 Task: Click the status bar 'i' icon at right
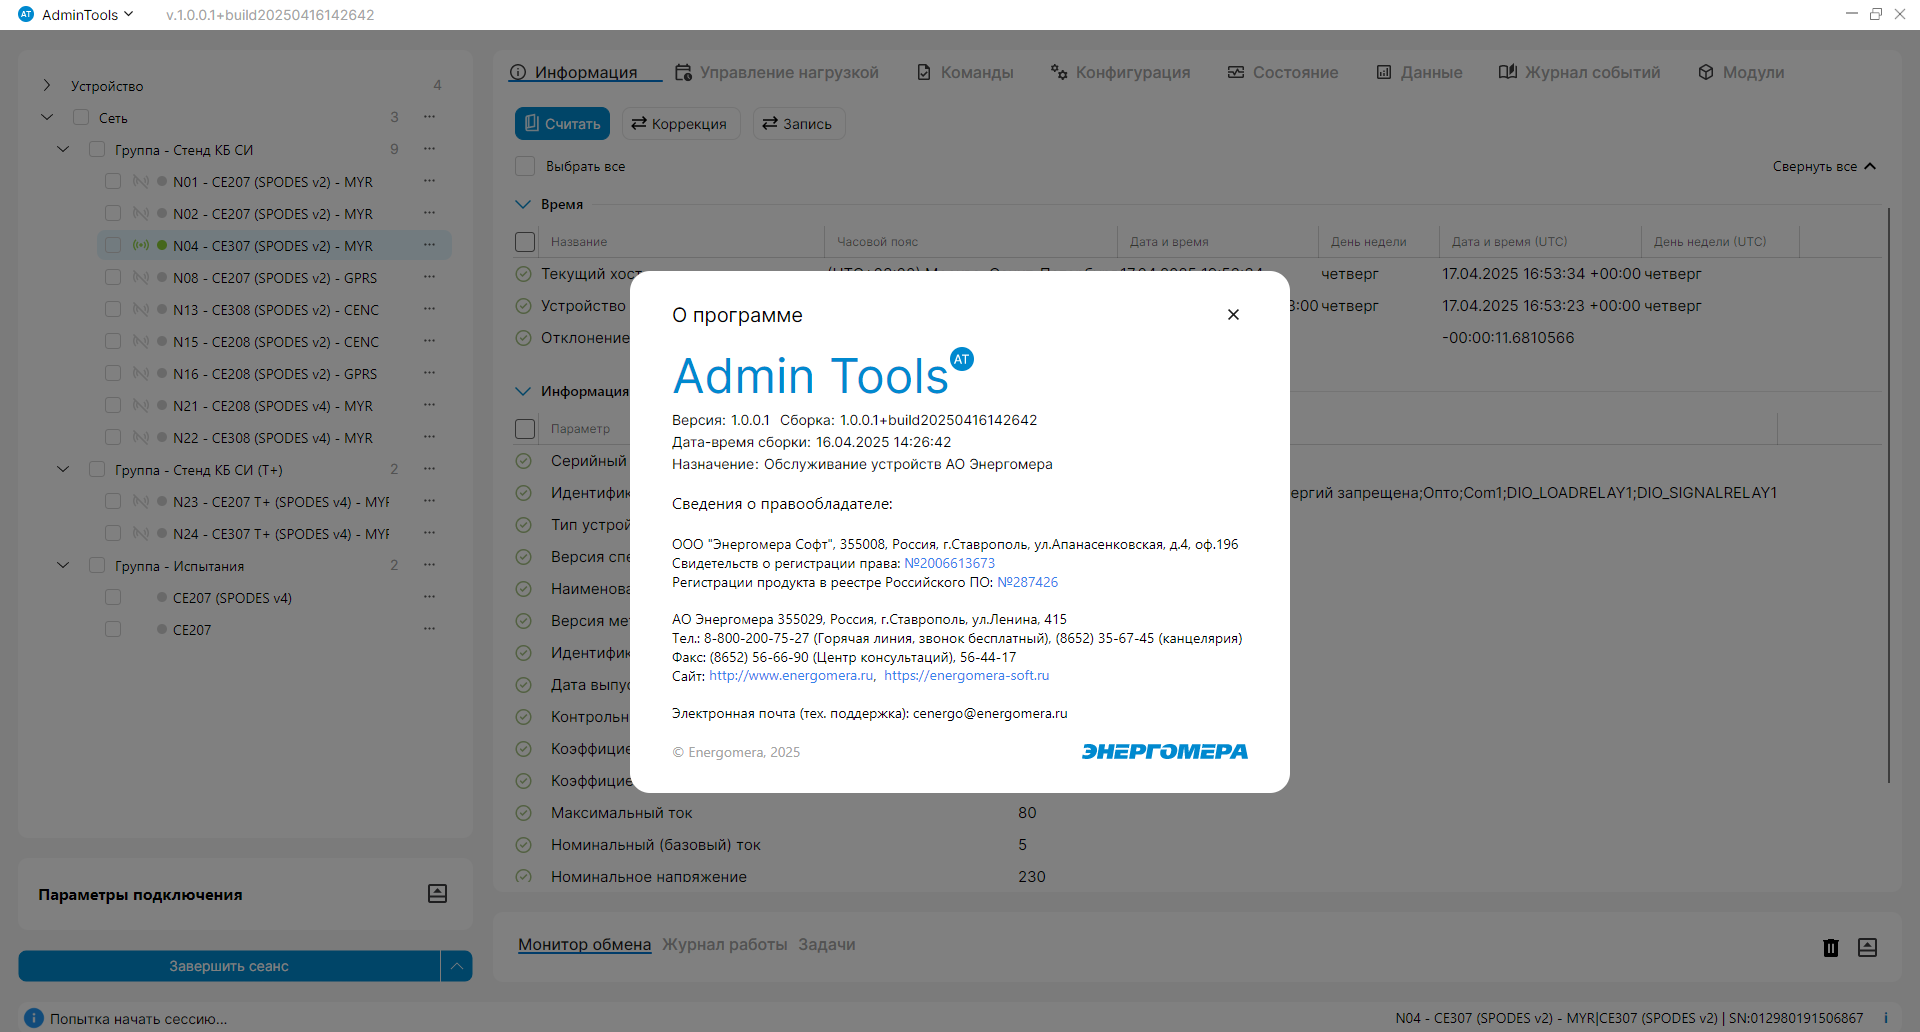[1886, 1018]
